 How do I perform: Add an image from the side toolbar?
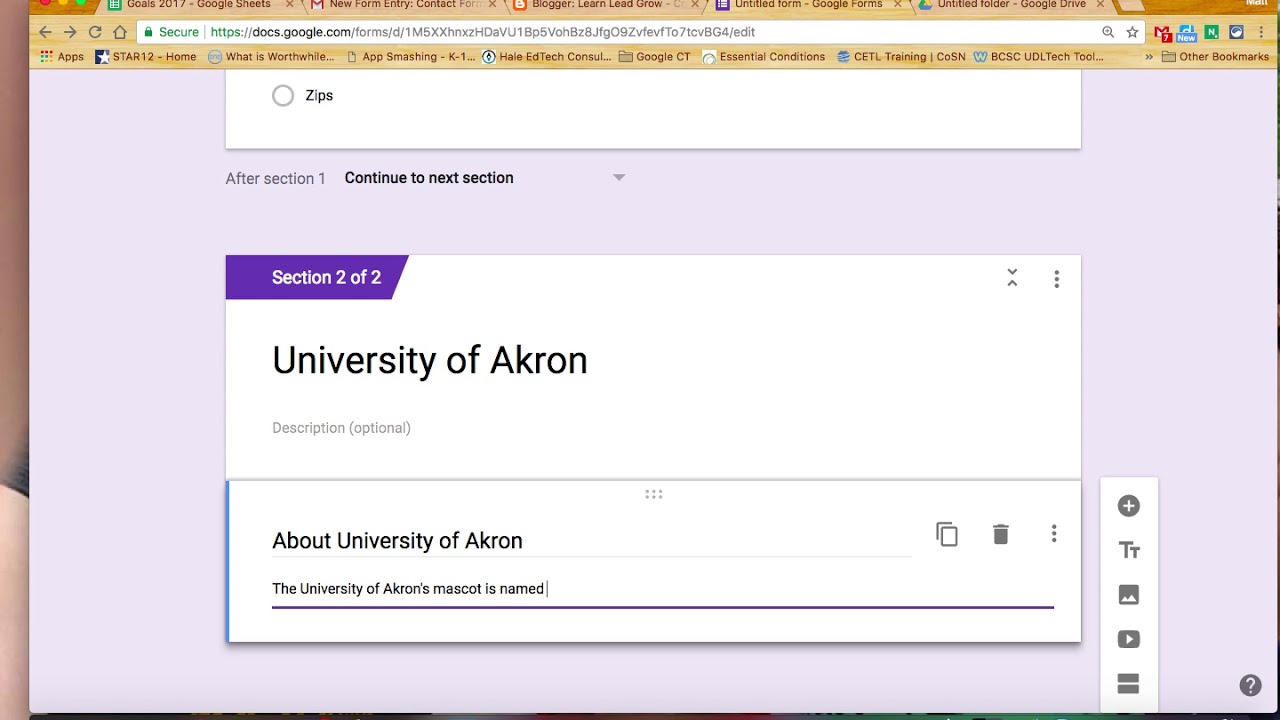[x=1128, y=595]
